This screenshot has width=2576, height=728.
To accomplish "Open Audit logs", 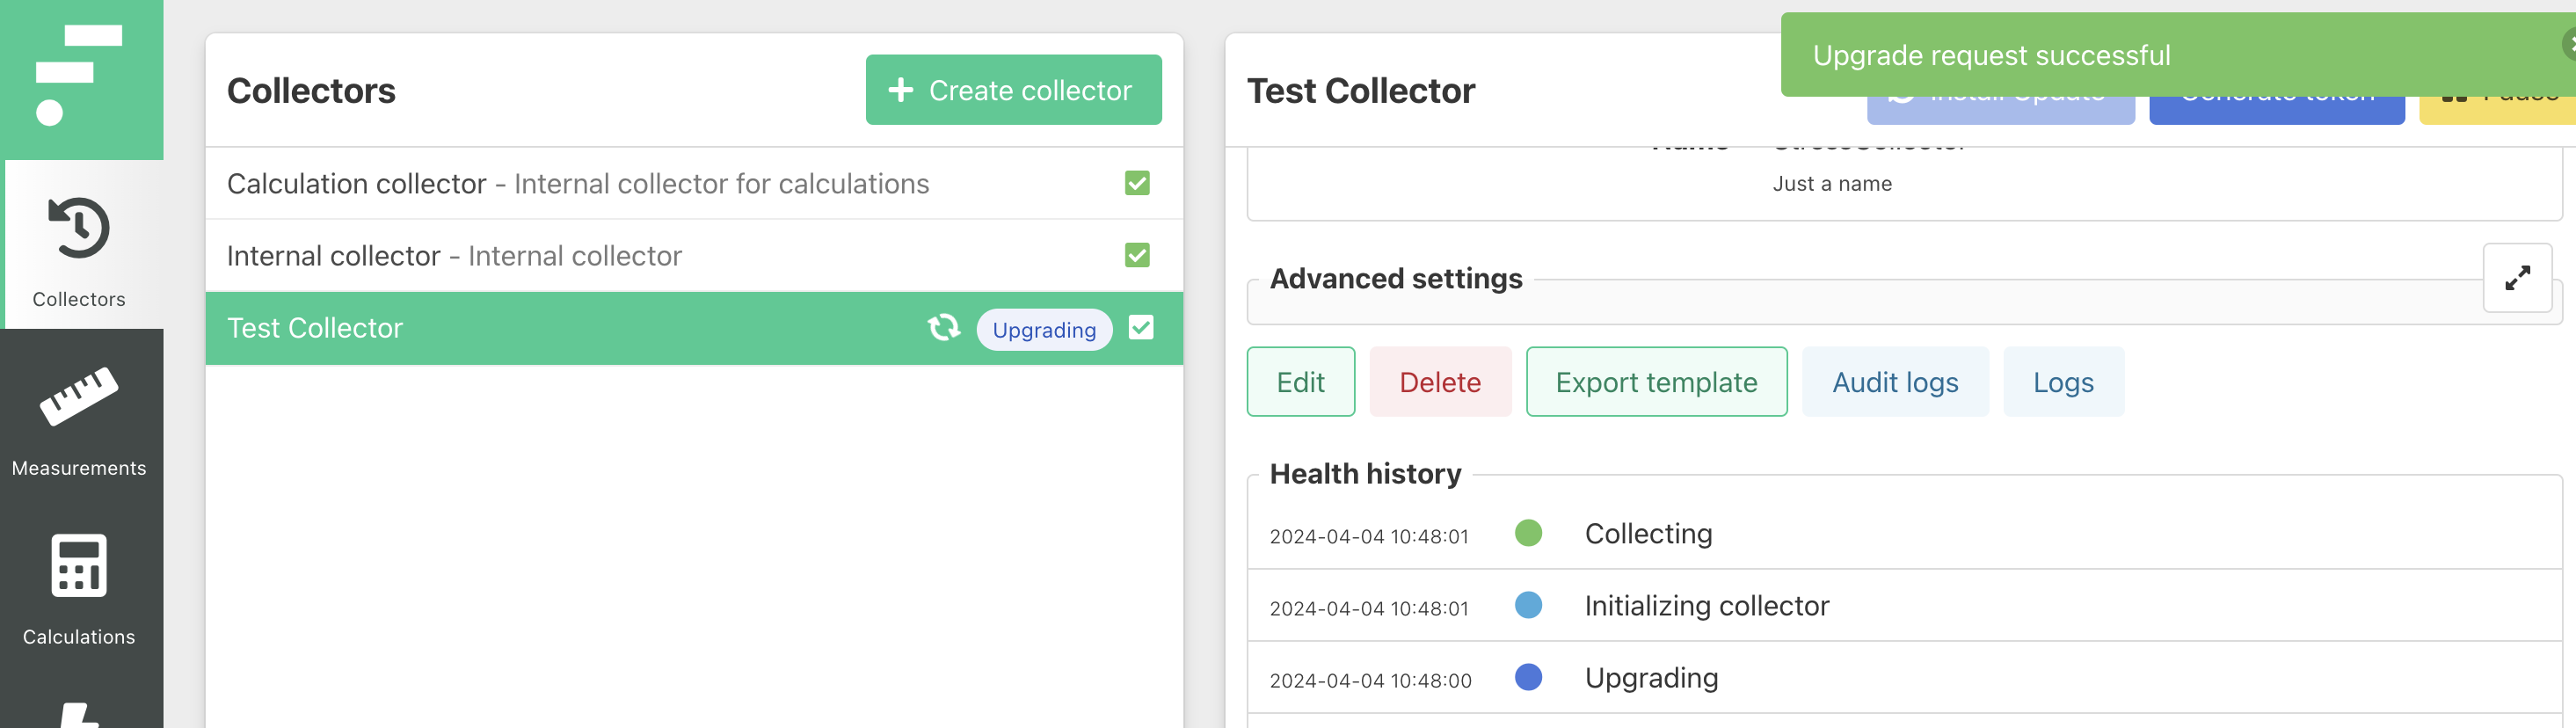I will 1895,381.
